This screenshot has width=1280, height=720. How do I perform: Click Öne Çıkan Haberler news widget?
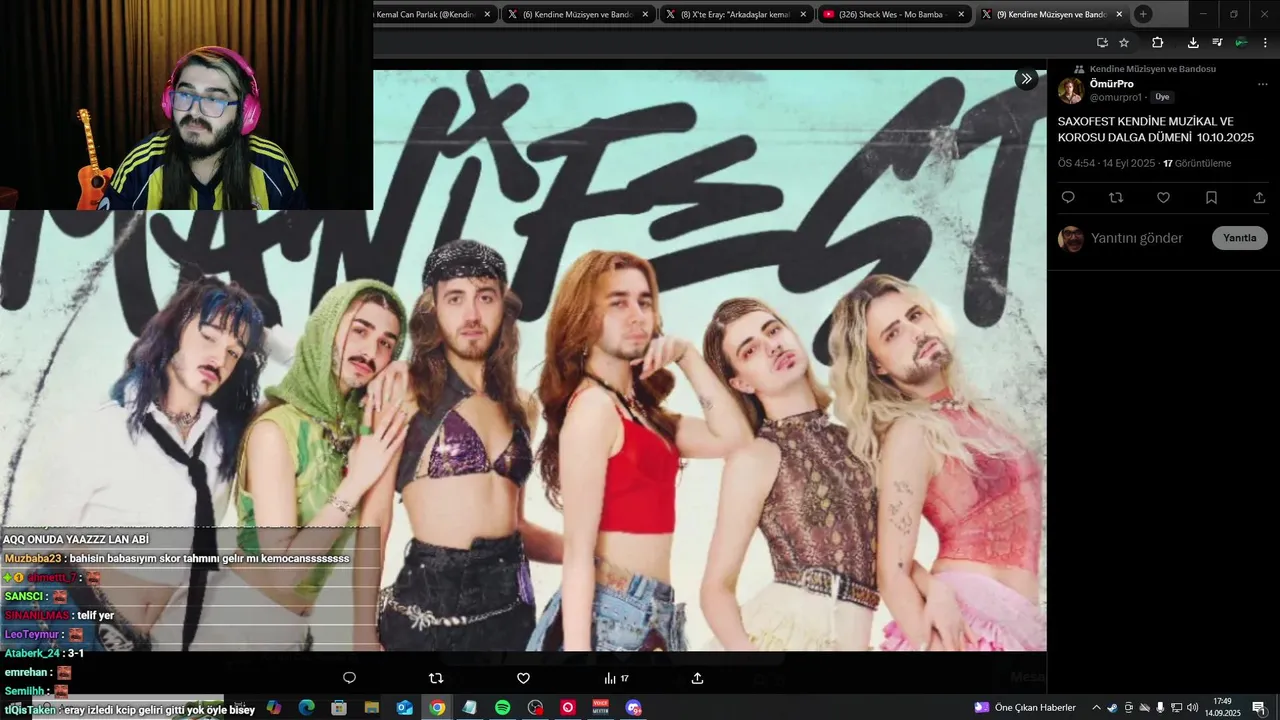tap(1026, 707)
